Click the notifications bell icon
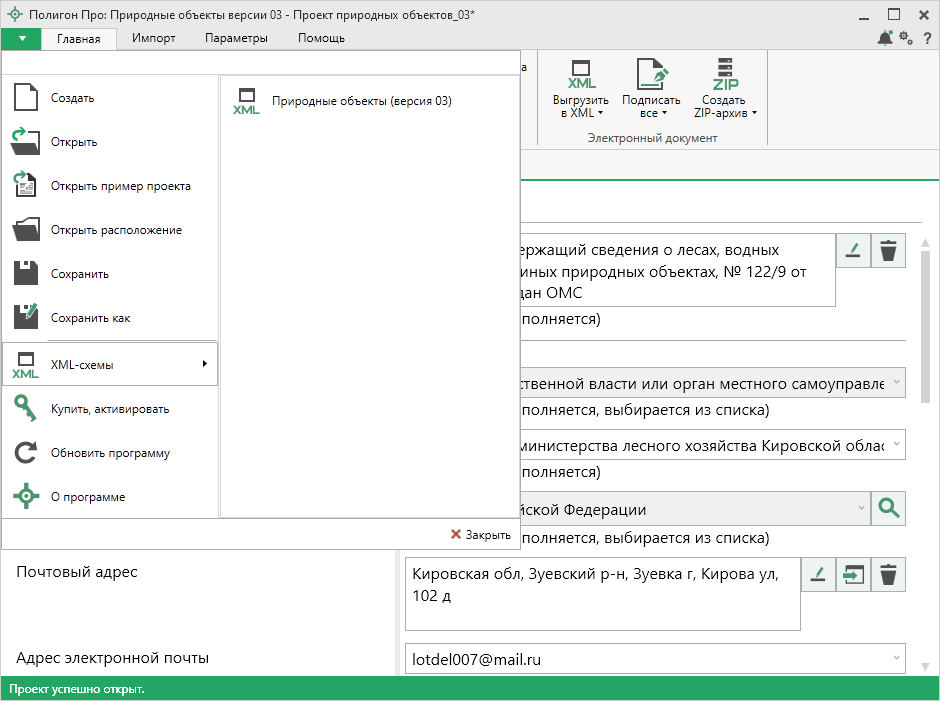Viewport: 940px width, 701px height. [885, 38]
